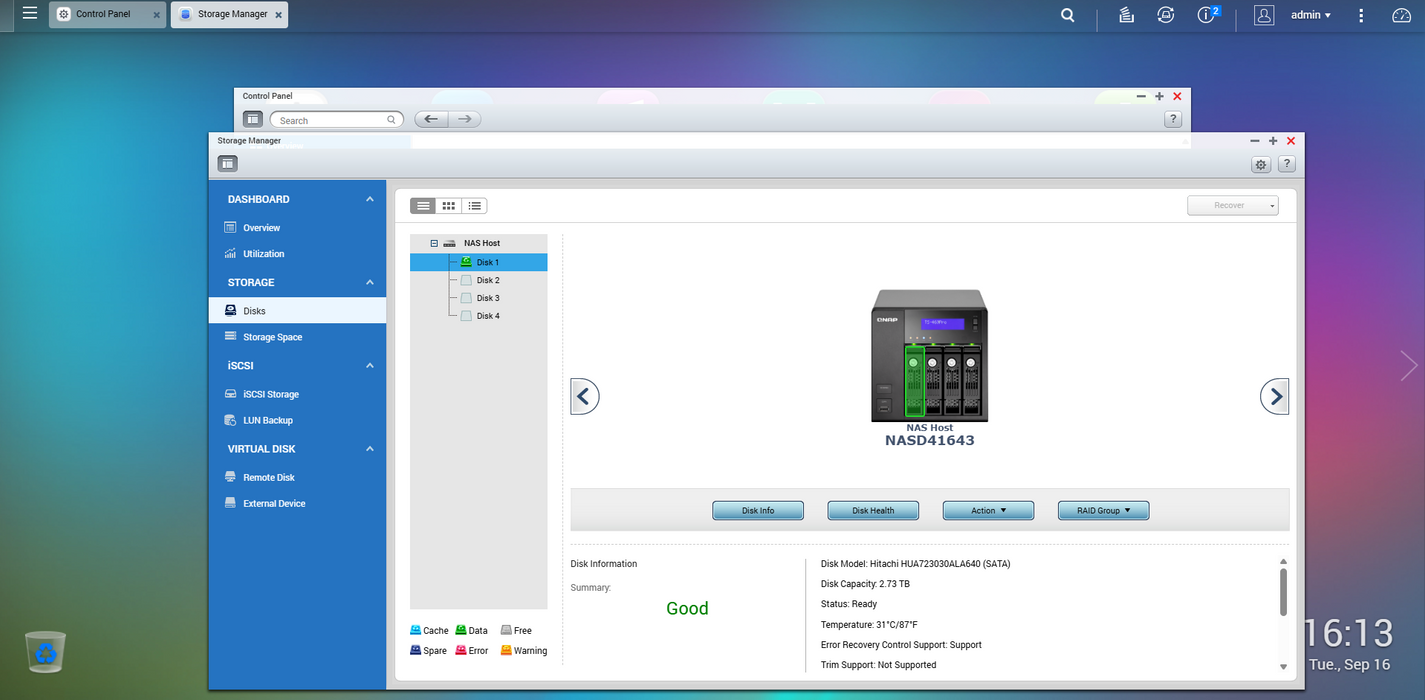Select Disk 1 in the tree

pos(479,262)
